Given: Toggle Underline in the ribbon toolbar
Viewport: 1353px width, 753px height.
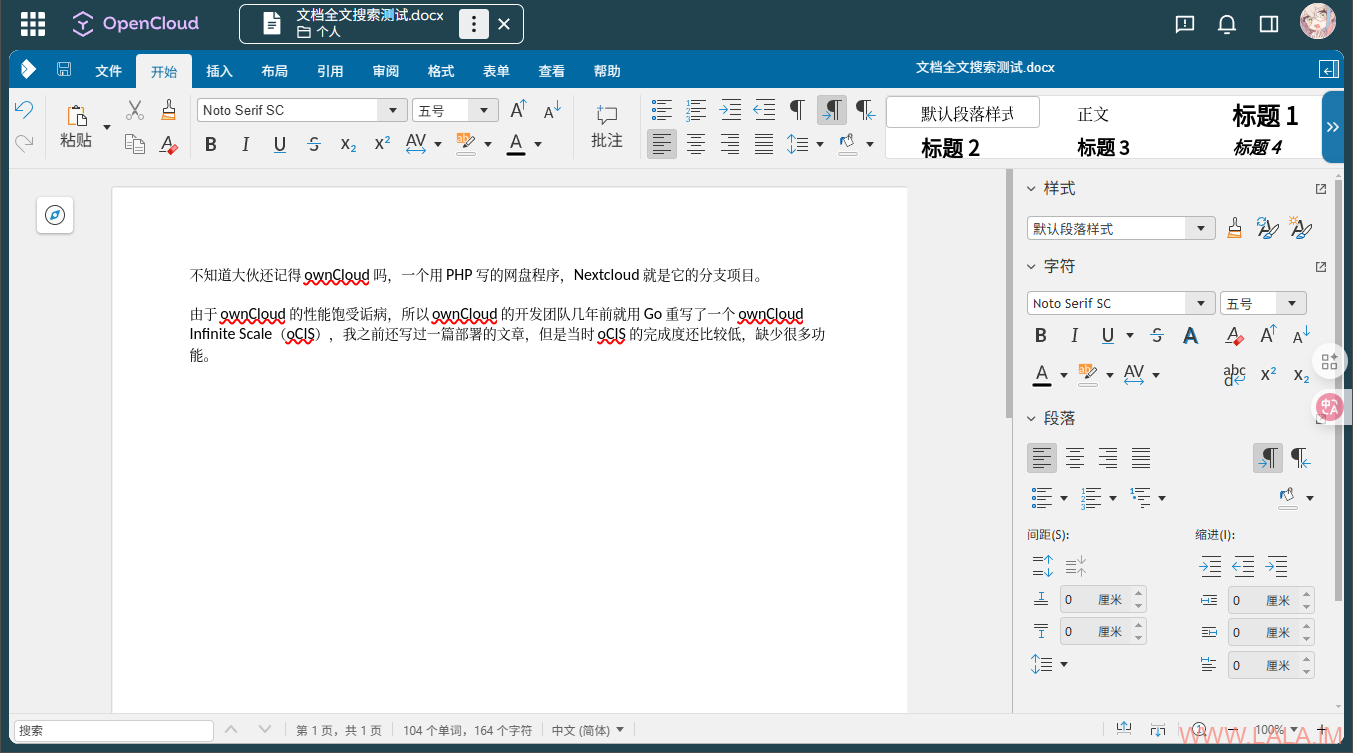Looking at the screenshot, I should coord(280,144).
